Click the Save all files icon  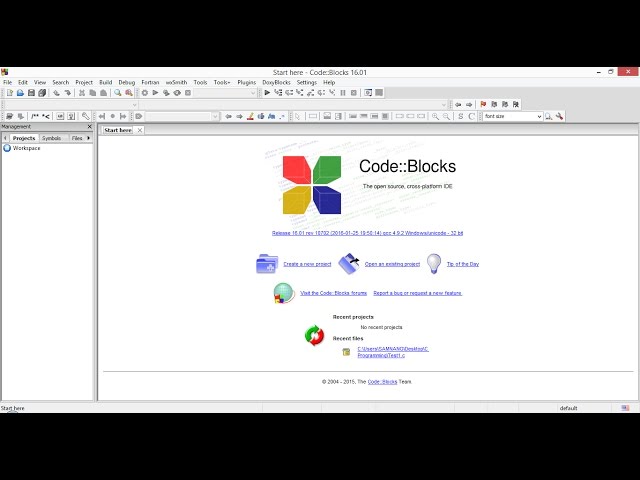pyautogui.click(x=42, y=93)
